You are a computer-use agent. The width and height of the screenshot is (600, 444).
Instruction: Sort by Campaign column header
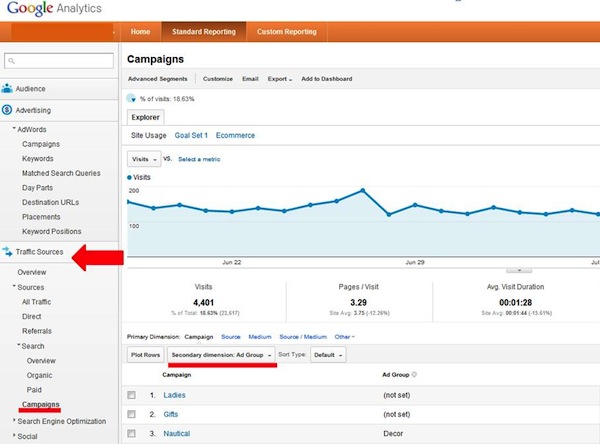(176, 374)
